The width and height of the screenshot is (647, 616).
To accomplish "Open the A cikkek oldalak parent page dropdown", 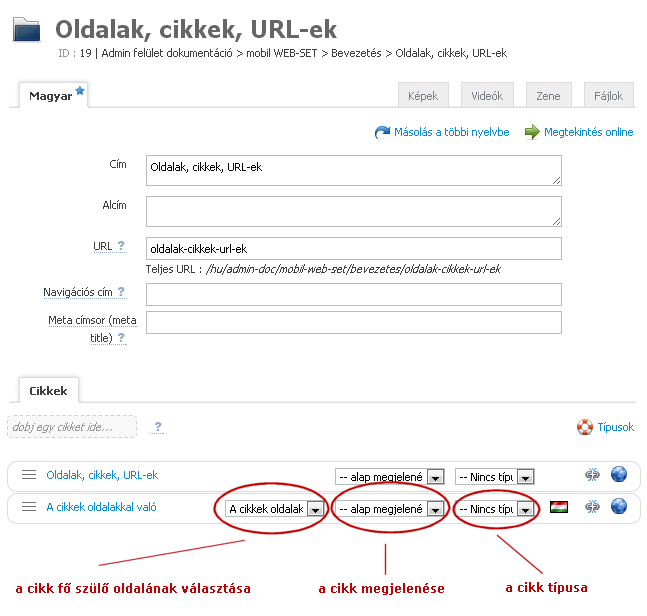I will [274, 509].
